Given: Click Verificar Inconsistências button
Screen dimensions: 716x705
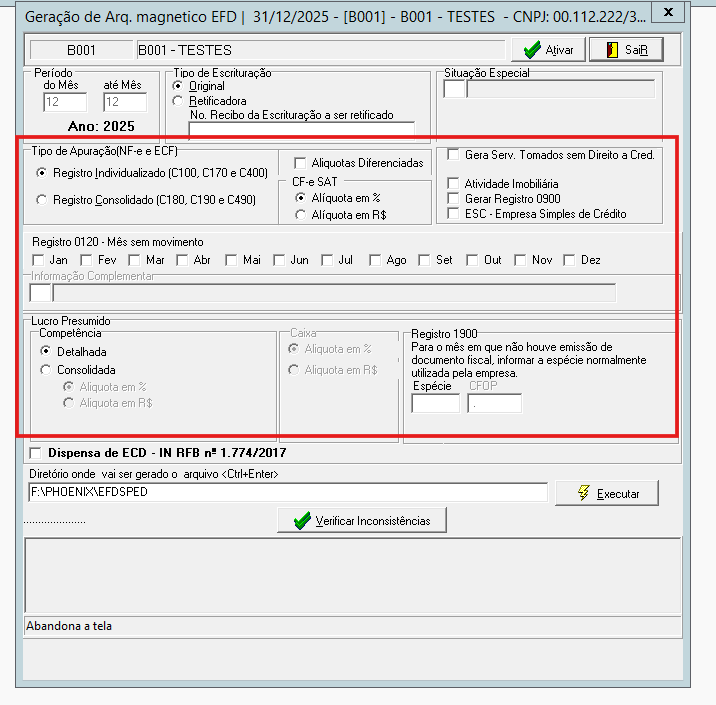Looking at the screenshot, I should tap(362, 520).
